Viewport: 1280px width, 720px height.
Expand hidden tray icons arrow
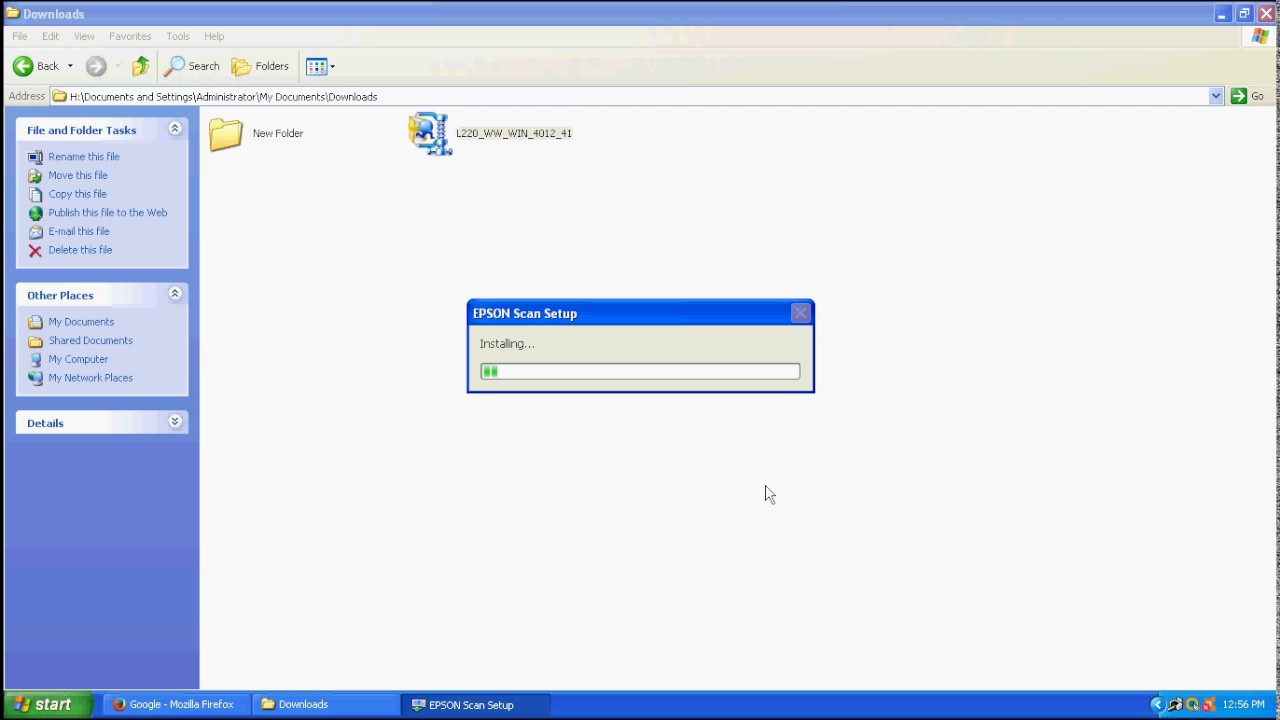1157,705
